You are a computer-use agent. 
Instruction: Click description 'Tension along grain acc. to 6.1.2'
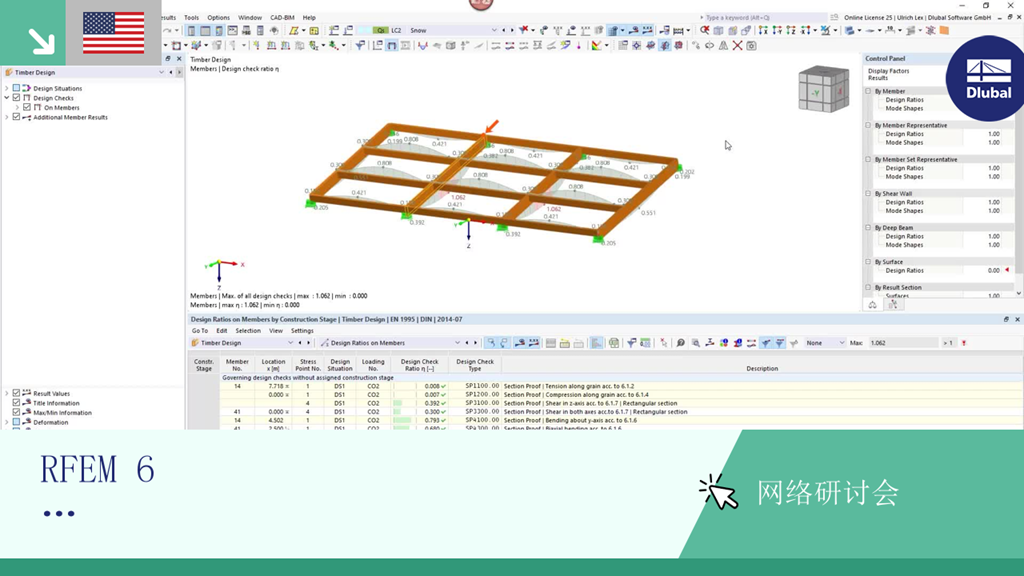(590, 386)
